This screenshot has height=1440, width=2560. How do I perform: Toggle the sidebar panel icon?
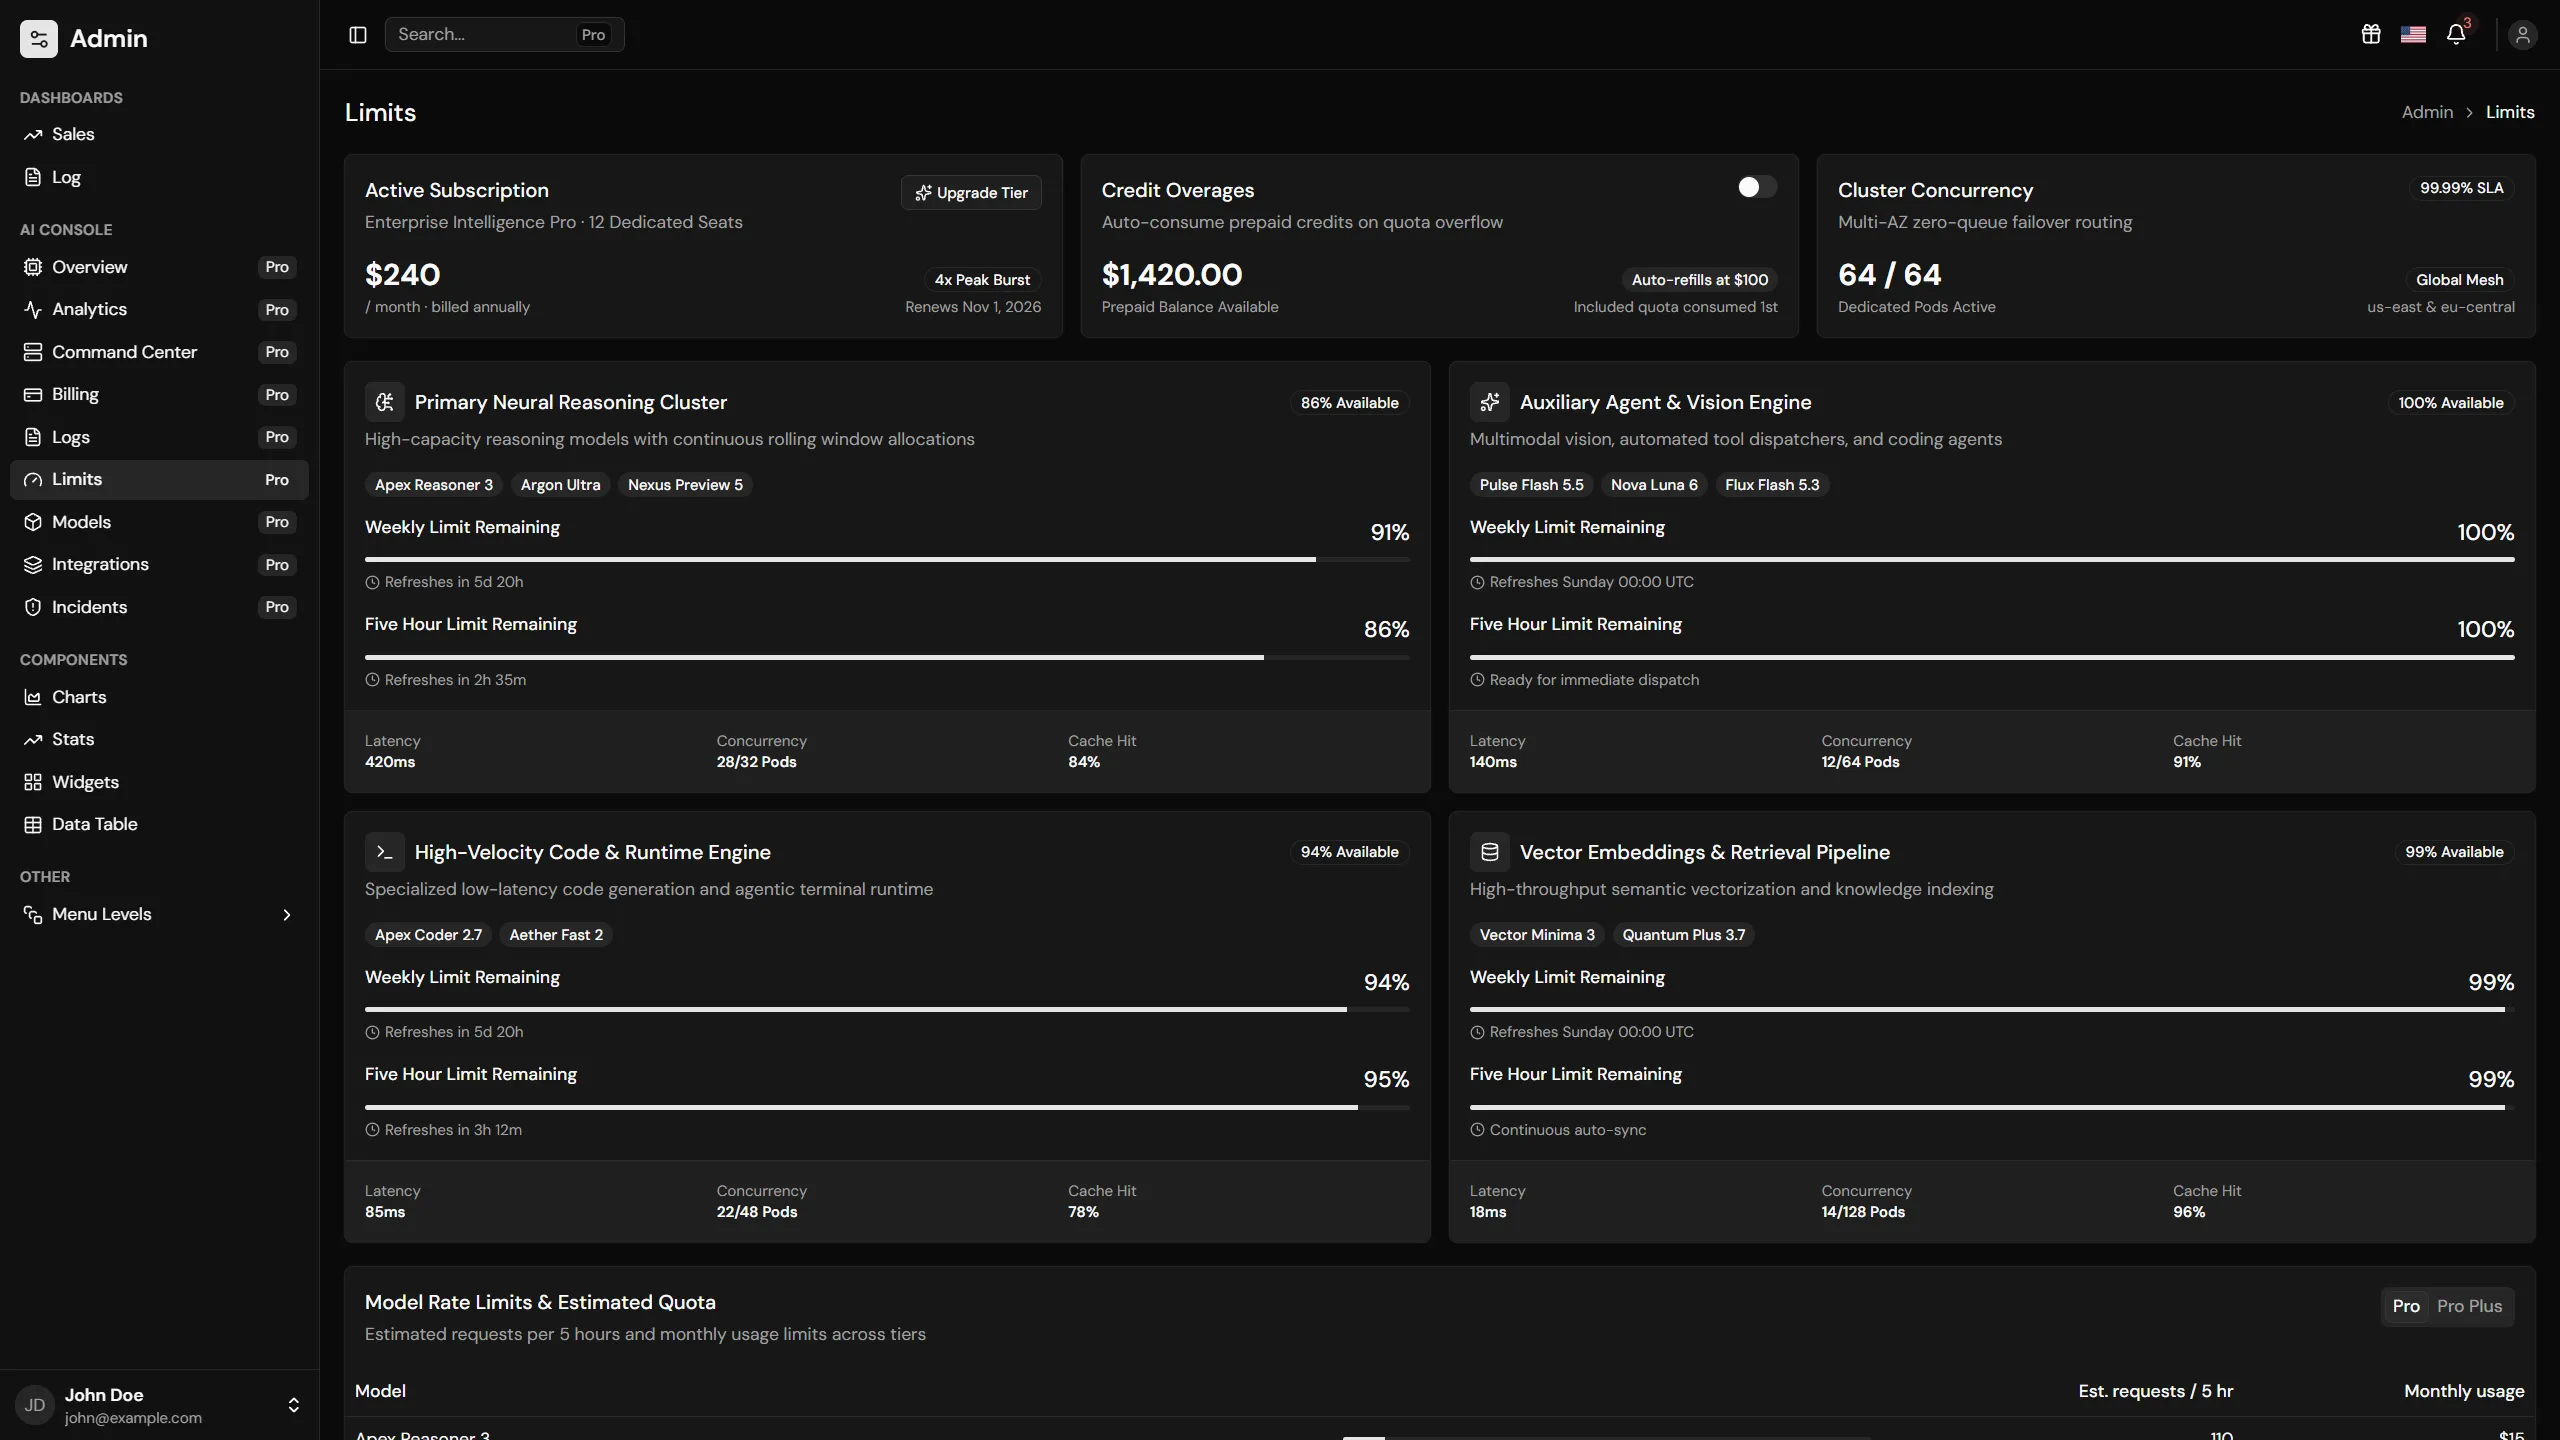358,35
